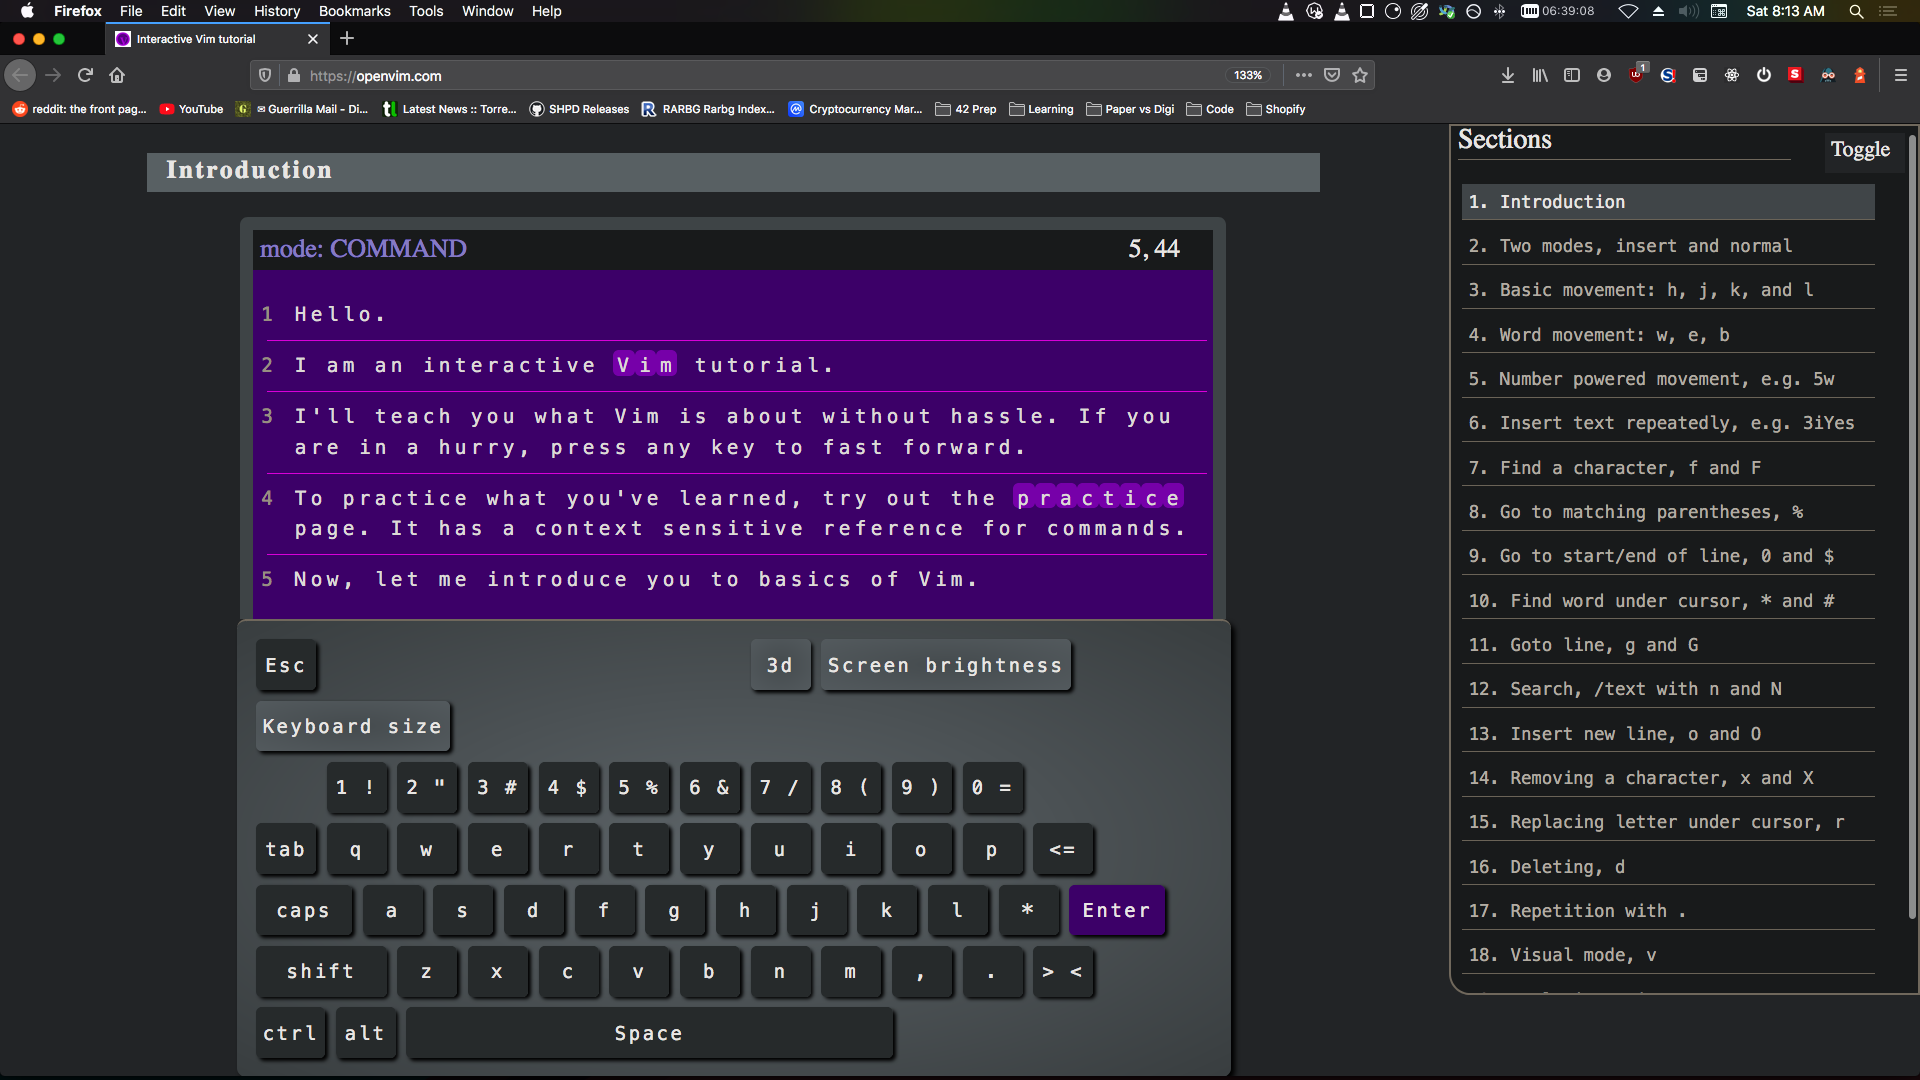Open the Tools menu

[426, 11]
